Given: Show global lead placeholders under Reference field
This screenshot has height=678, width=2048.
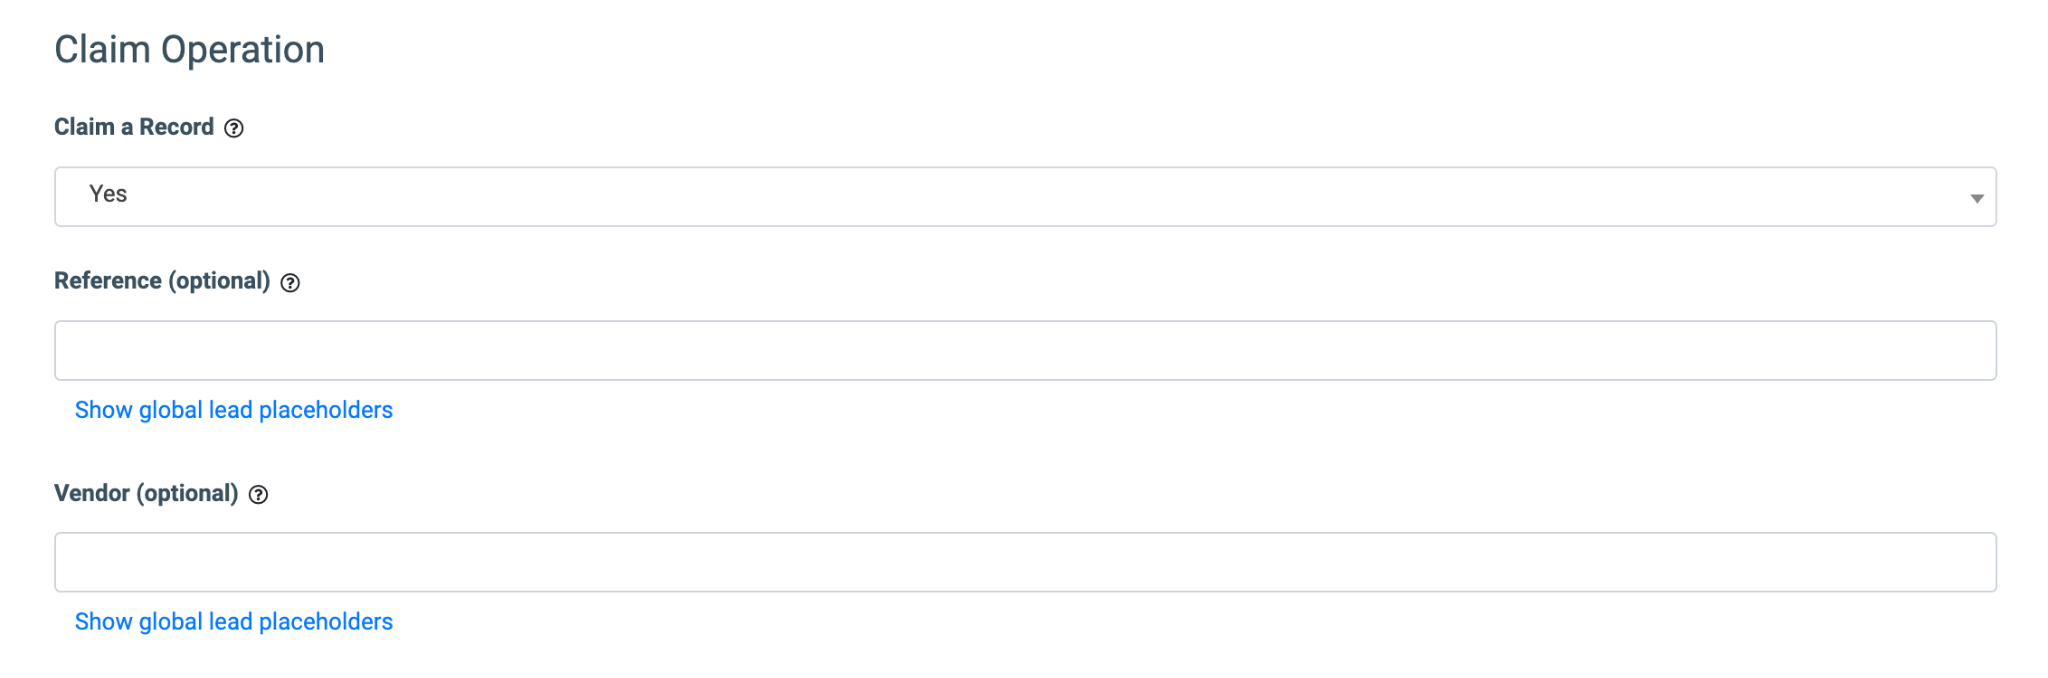Looking at the screenshot, I should pyautogui.click(x=233, y=410).
